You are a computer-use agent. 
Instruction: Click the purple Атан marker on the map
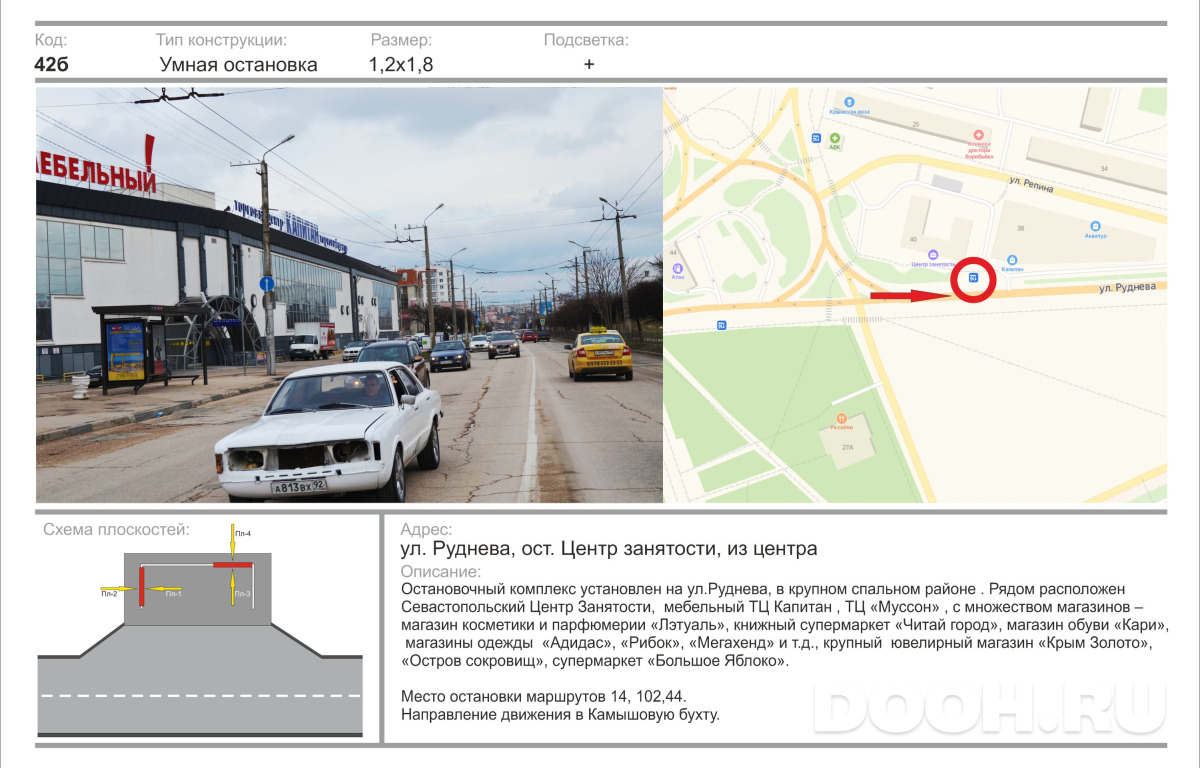678,269
